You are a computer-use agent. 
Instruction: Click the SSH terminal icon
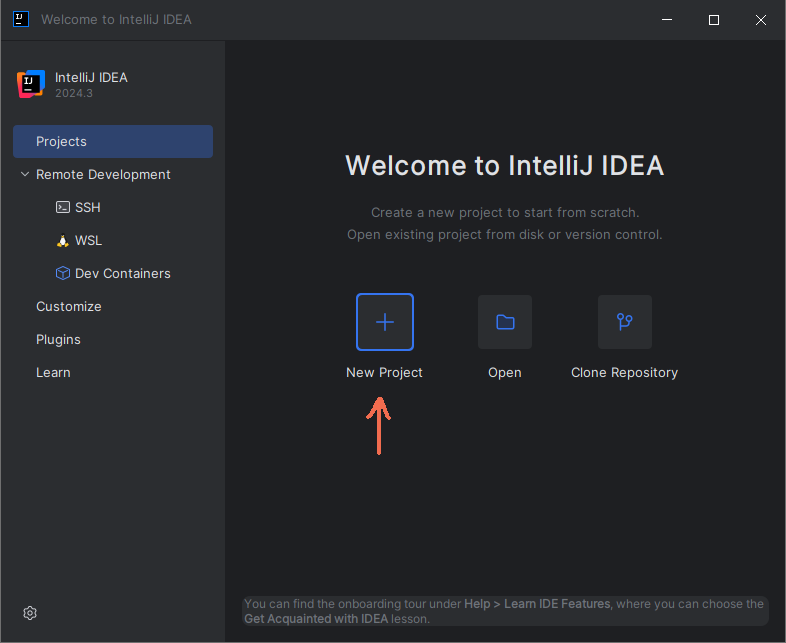[x=63, y=208]
